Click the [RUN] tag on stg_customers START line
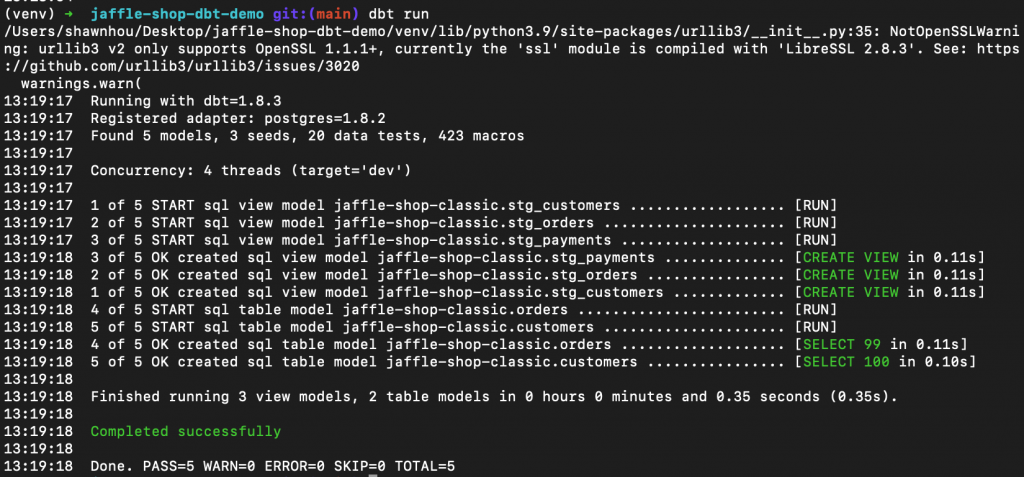This screenshot has height=477, width=1024. click(x=815, y=206)
